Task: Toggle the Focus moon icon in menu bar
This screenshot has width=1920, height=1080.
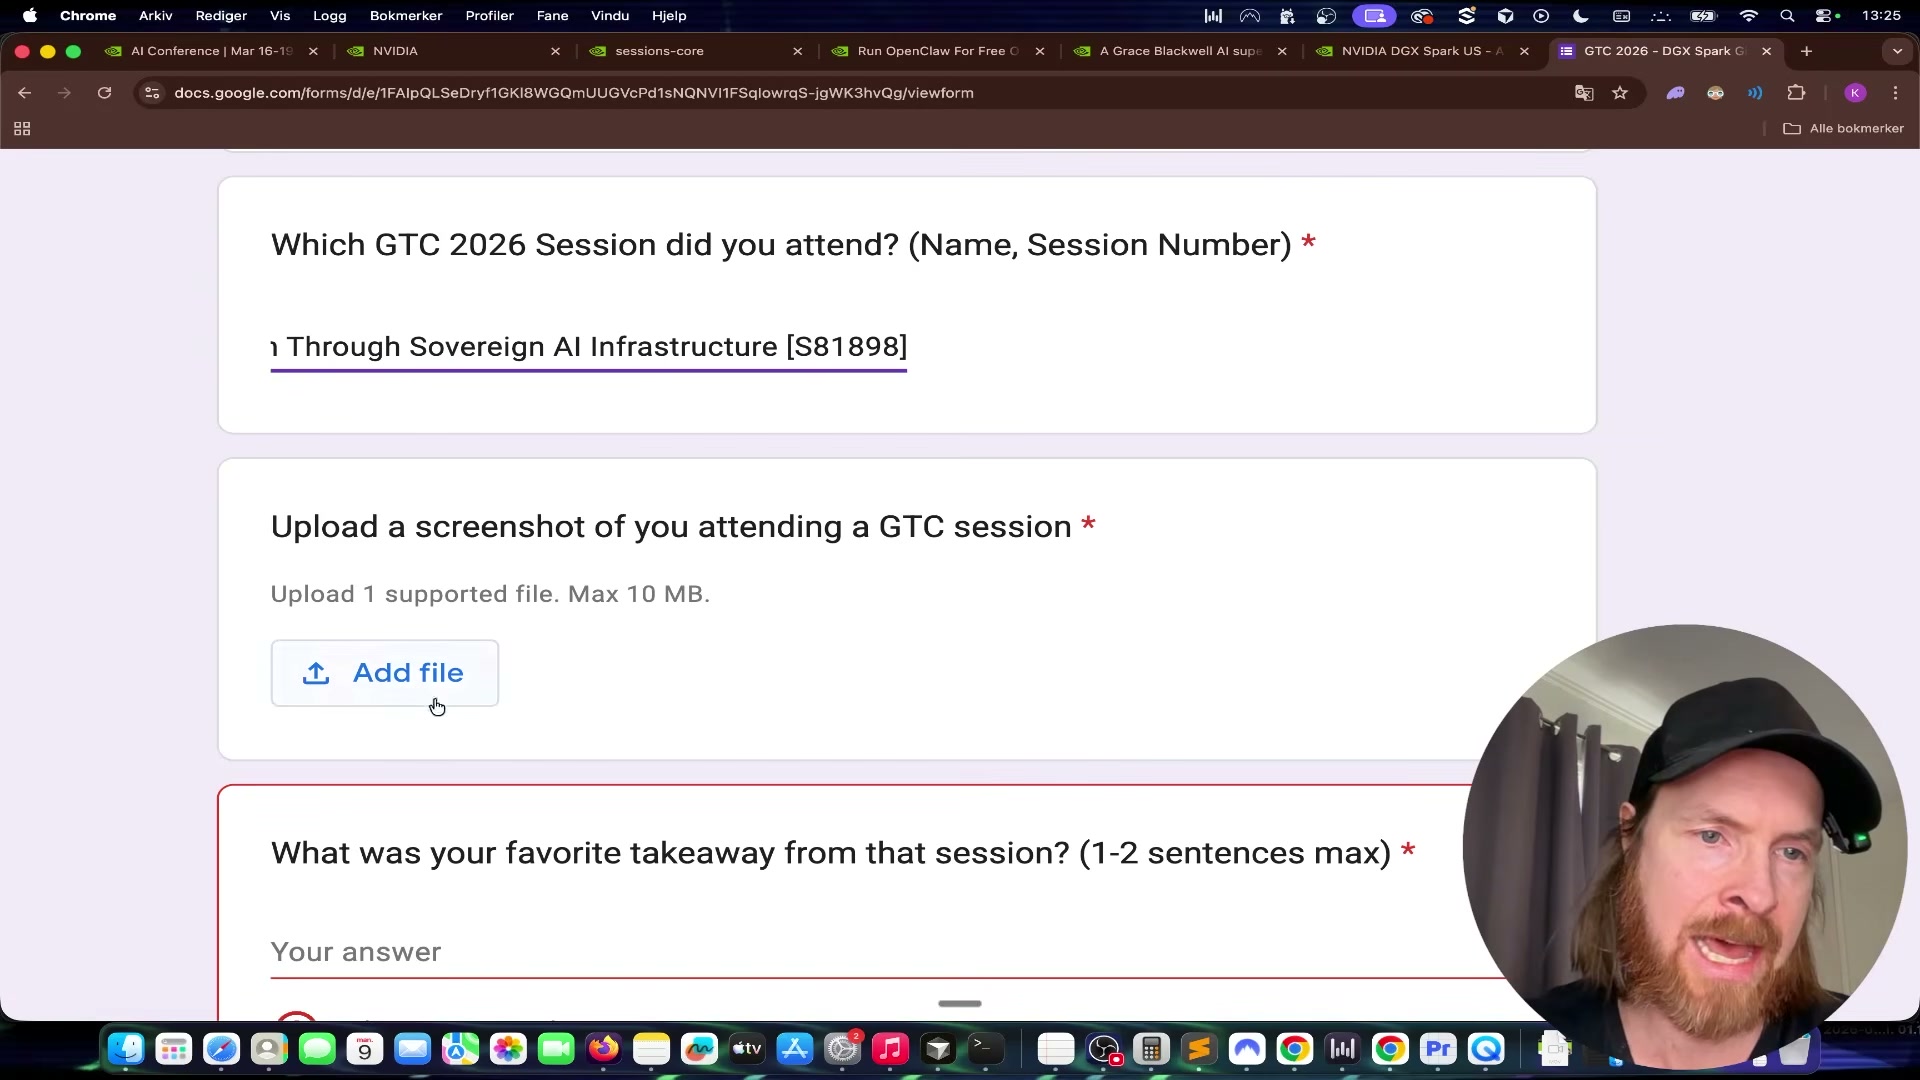Action: (x=1581, y=15)
